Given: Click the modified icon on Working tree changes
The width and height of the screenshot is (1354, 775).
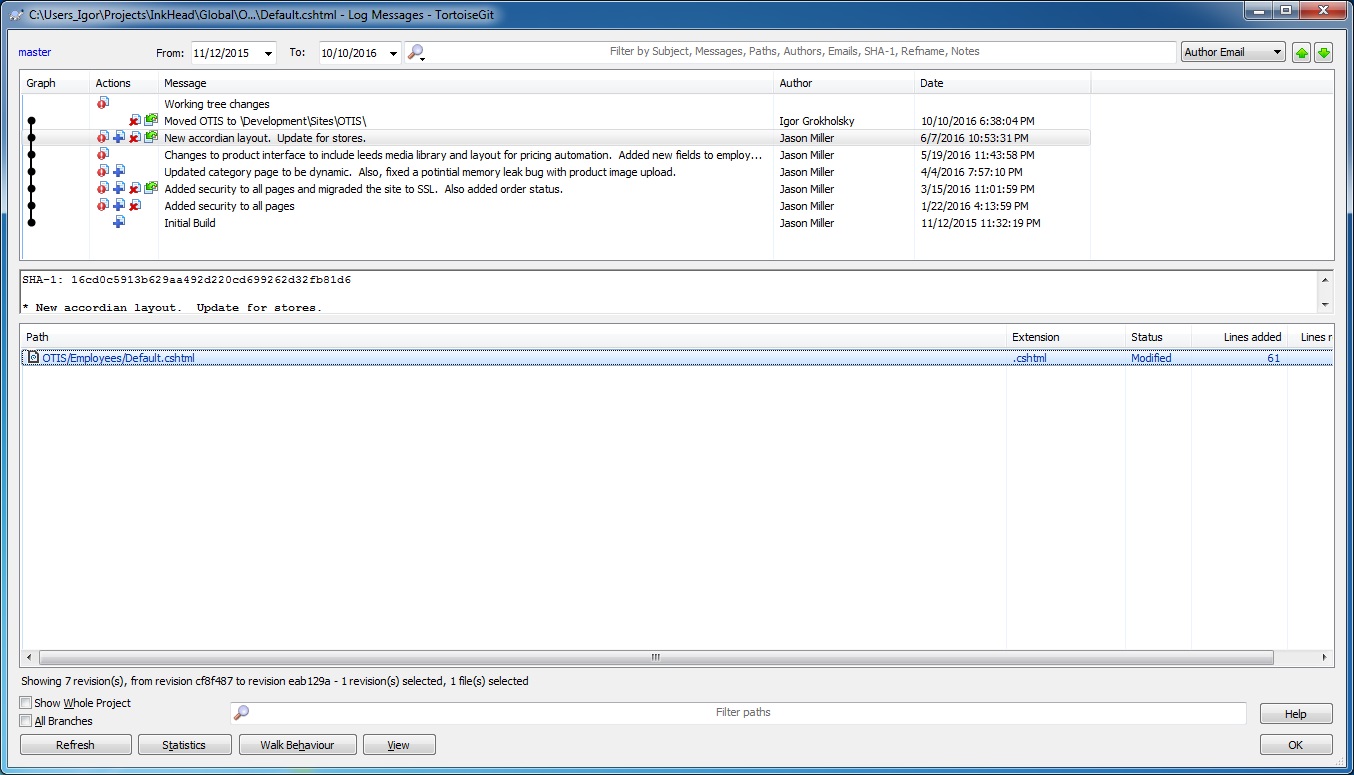Looking at the screenshot, I should point(102,103).
